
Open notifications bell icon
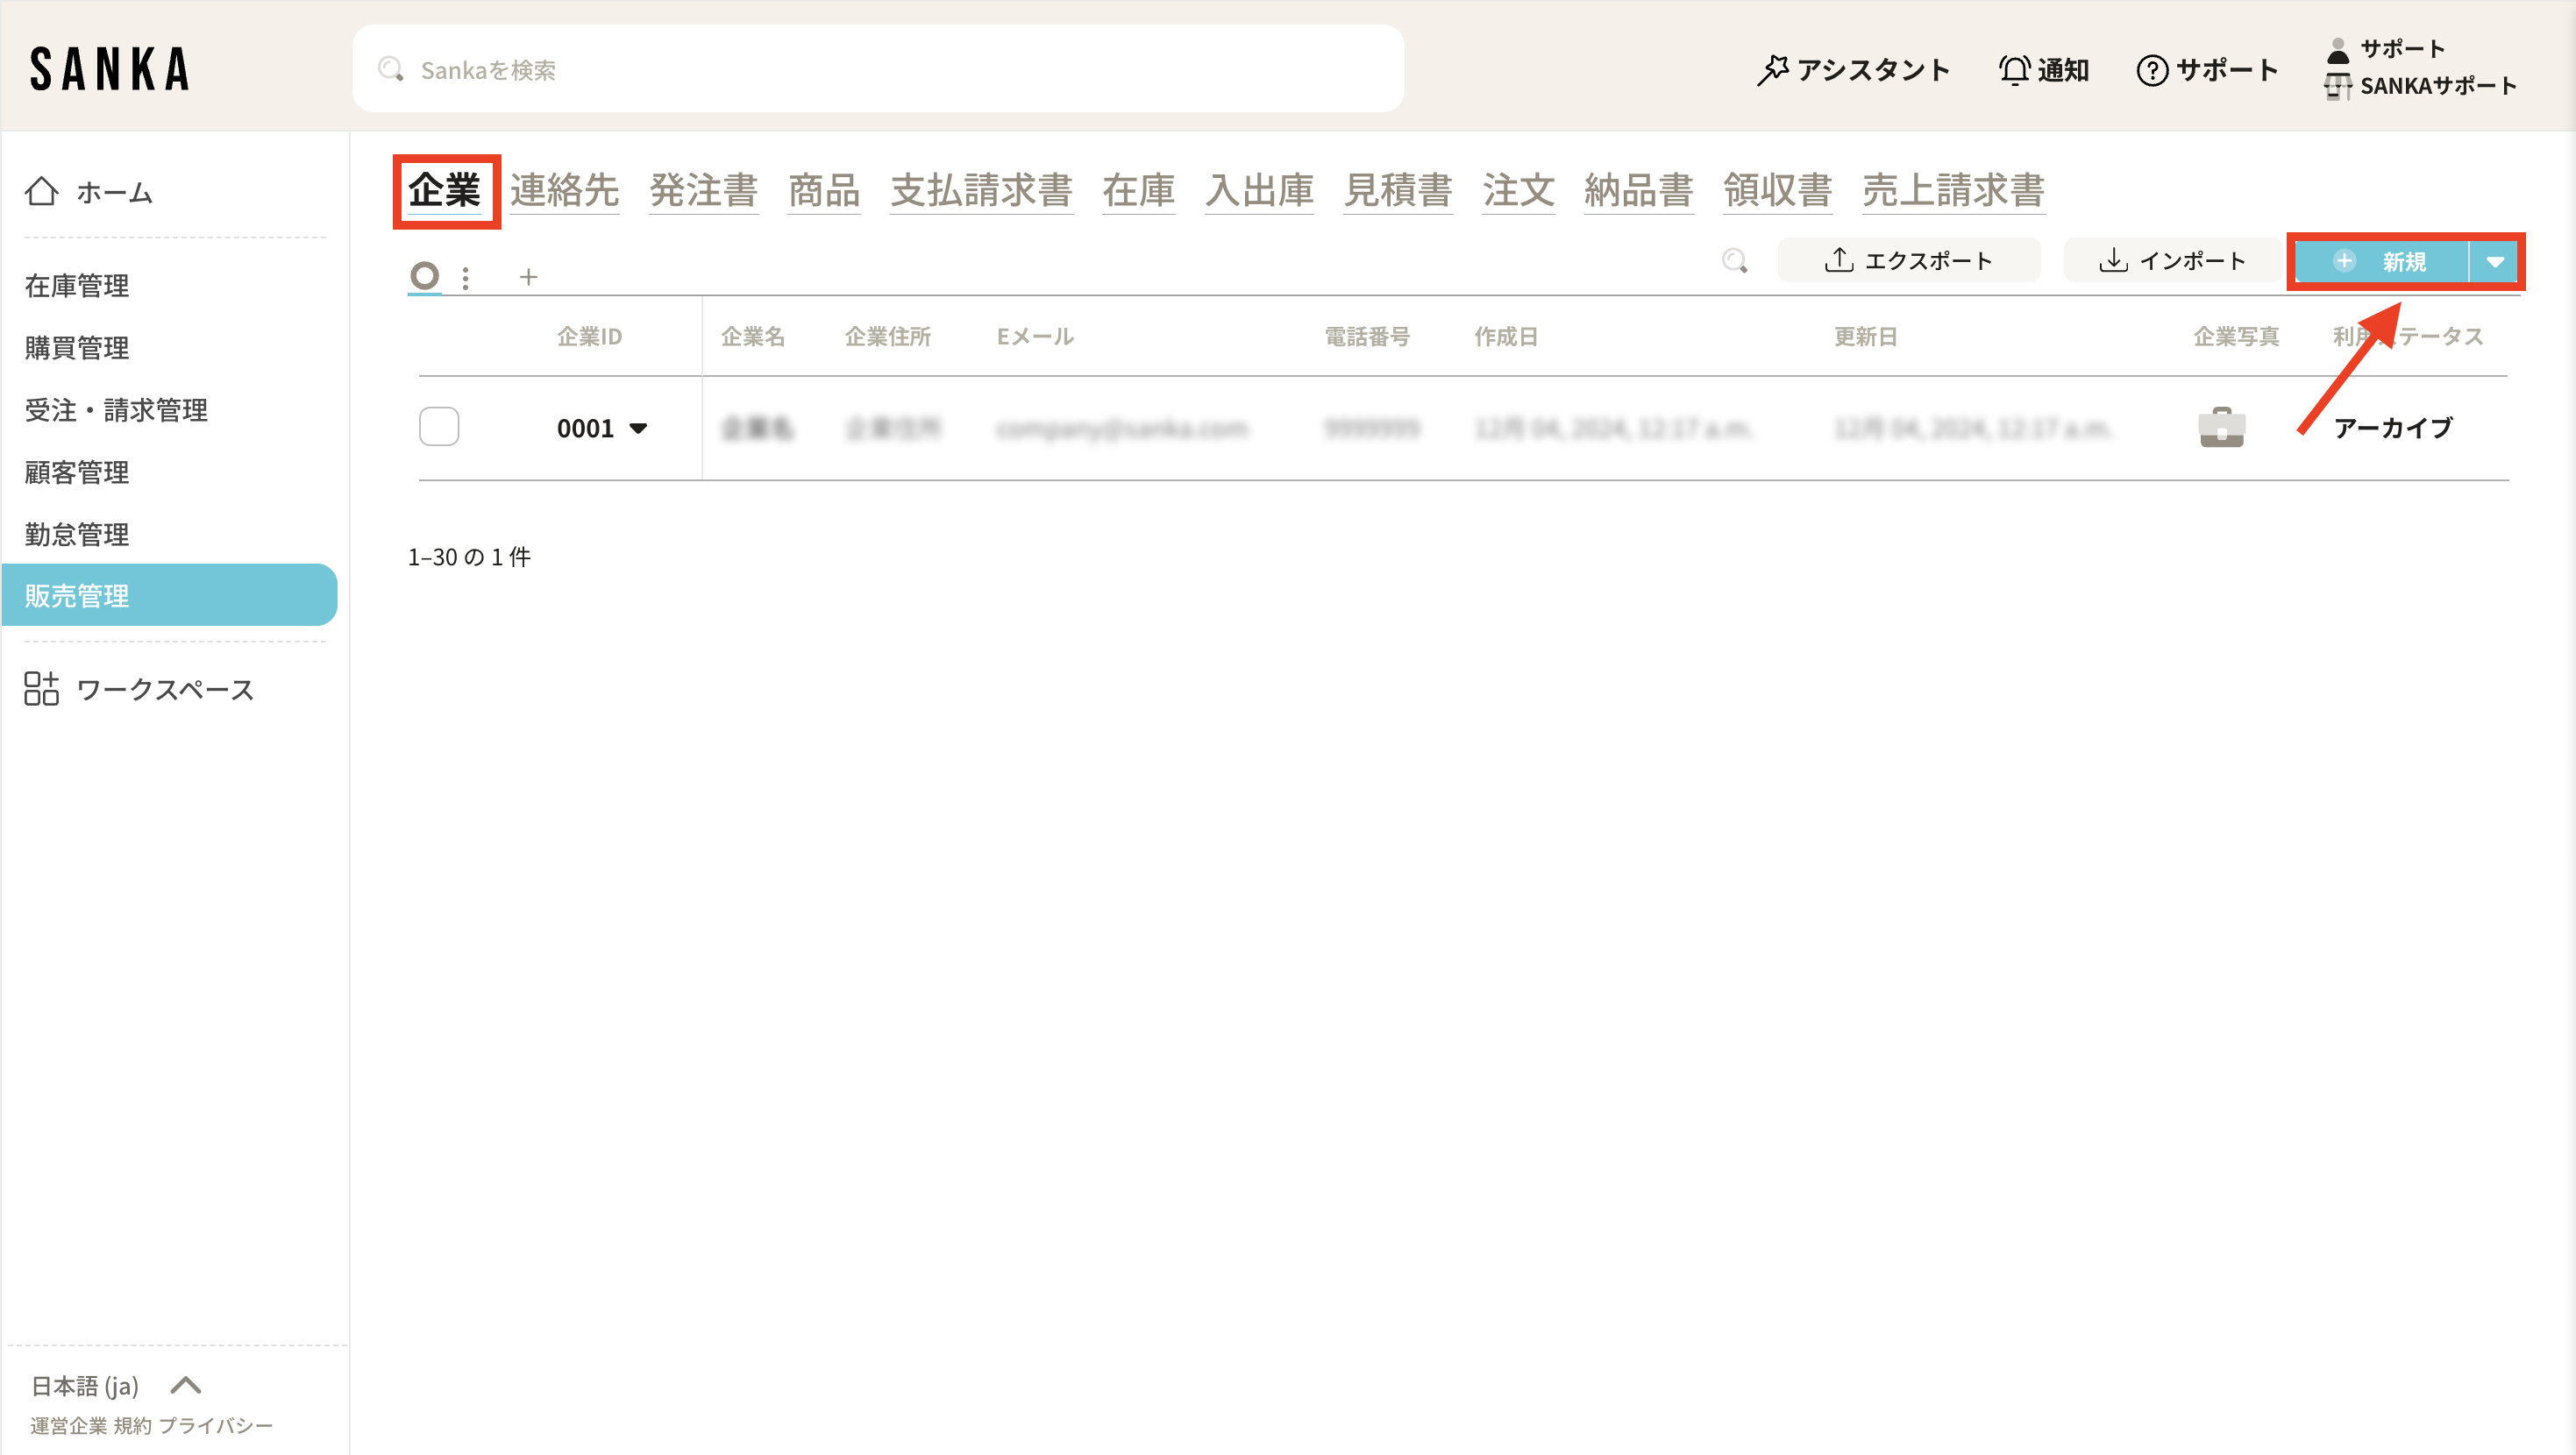click(2013, 70)
